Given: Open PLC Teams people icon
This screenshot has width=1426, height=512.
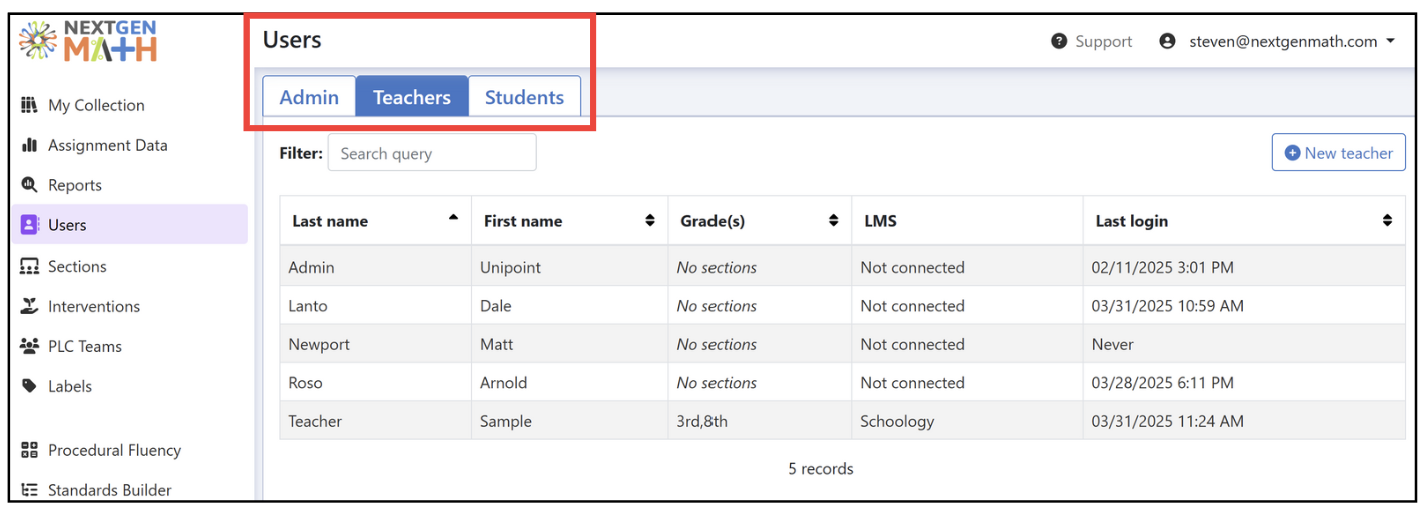Looking at the screenshot, I should point(29,346).
